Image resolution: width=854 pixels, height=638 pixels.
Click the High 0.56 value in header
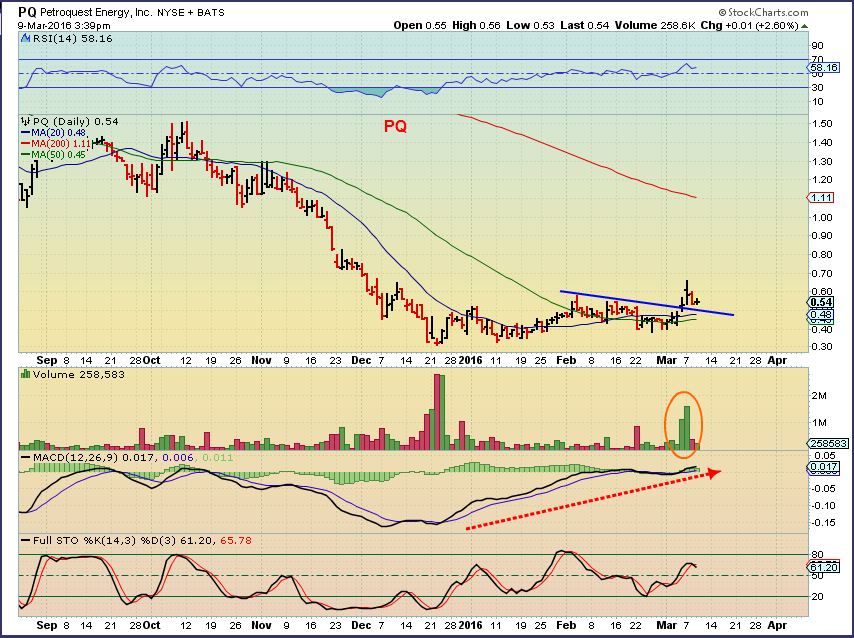point(476,25)
